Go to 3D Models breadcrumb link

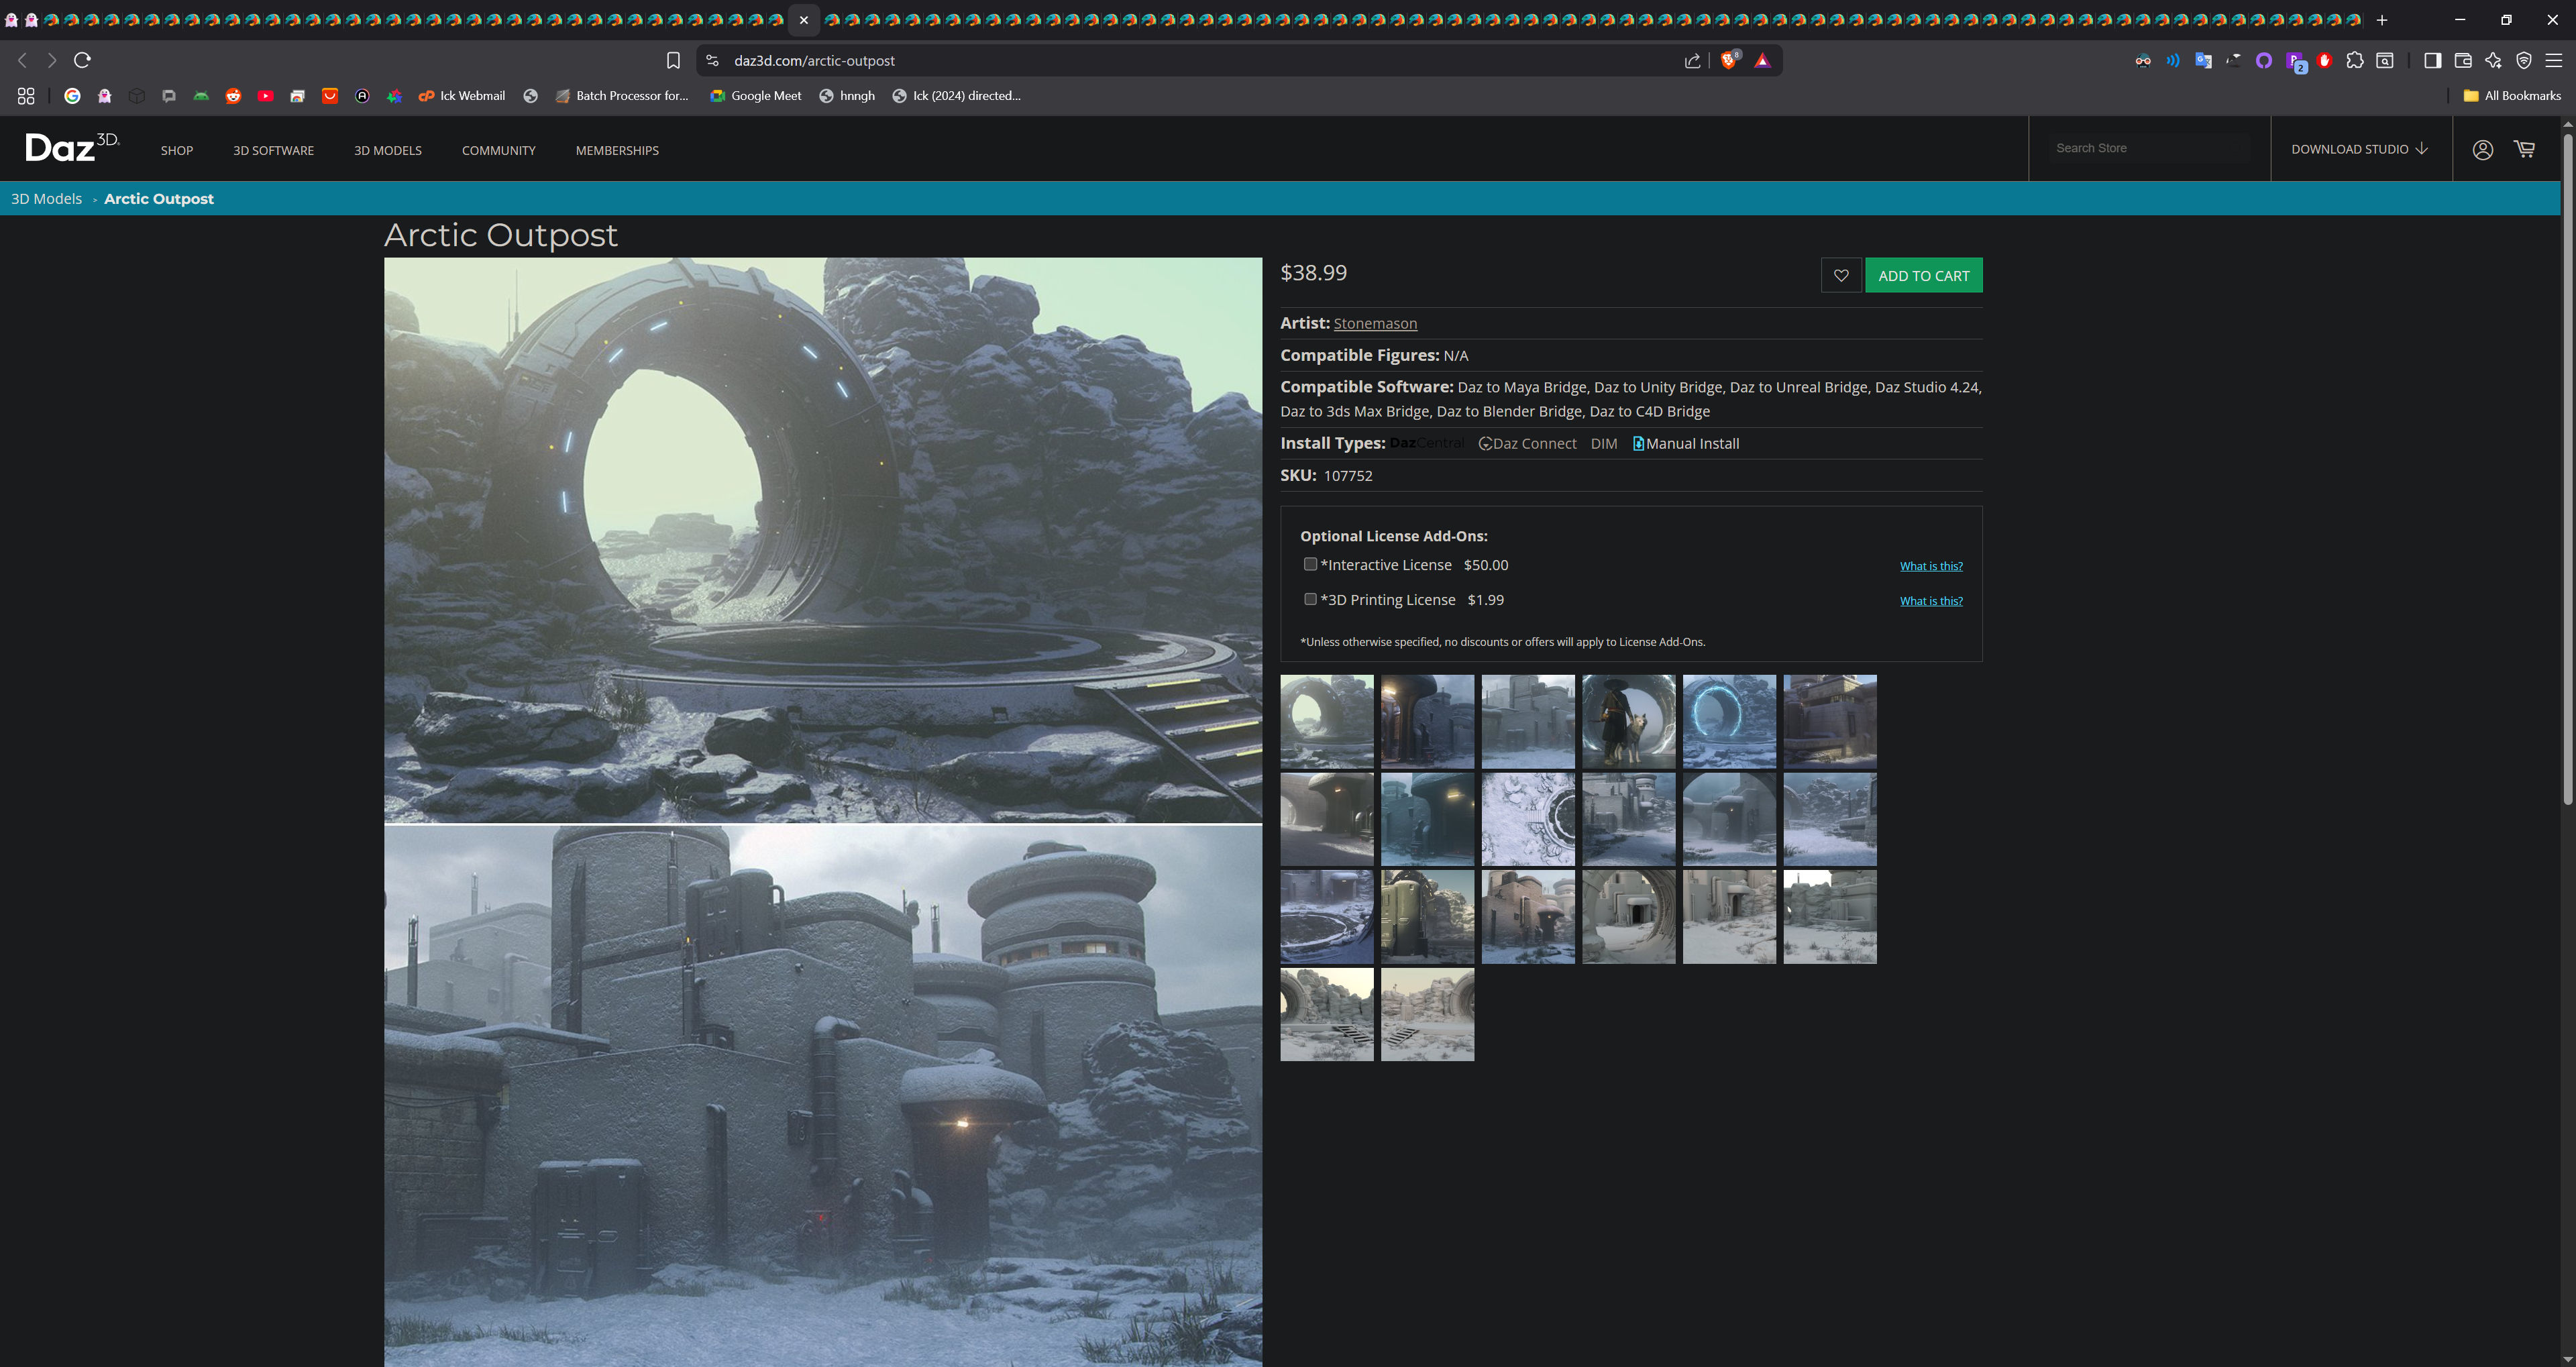pos(46,198)
